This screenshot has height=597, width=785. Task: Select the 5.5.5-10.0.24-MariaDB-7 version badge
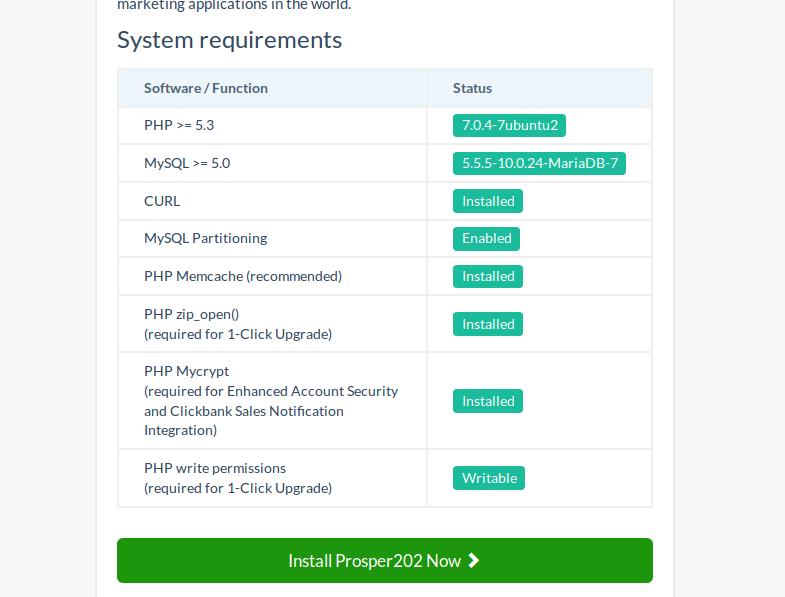[x=539, y=163]
